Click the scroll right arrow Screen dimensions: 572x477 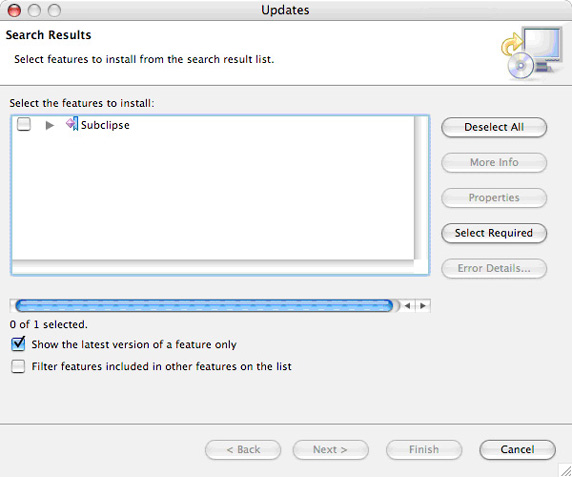click(423, 306)
